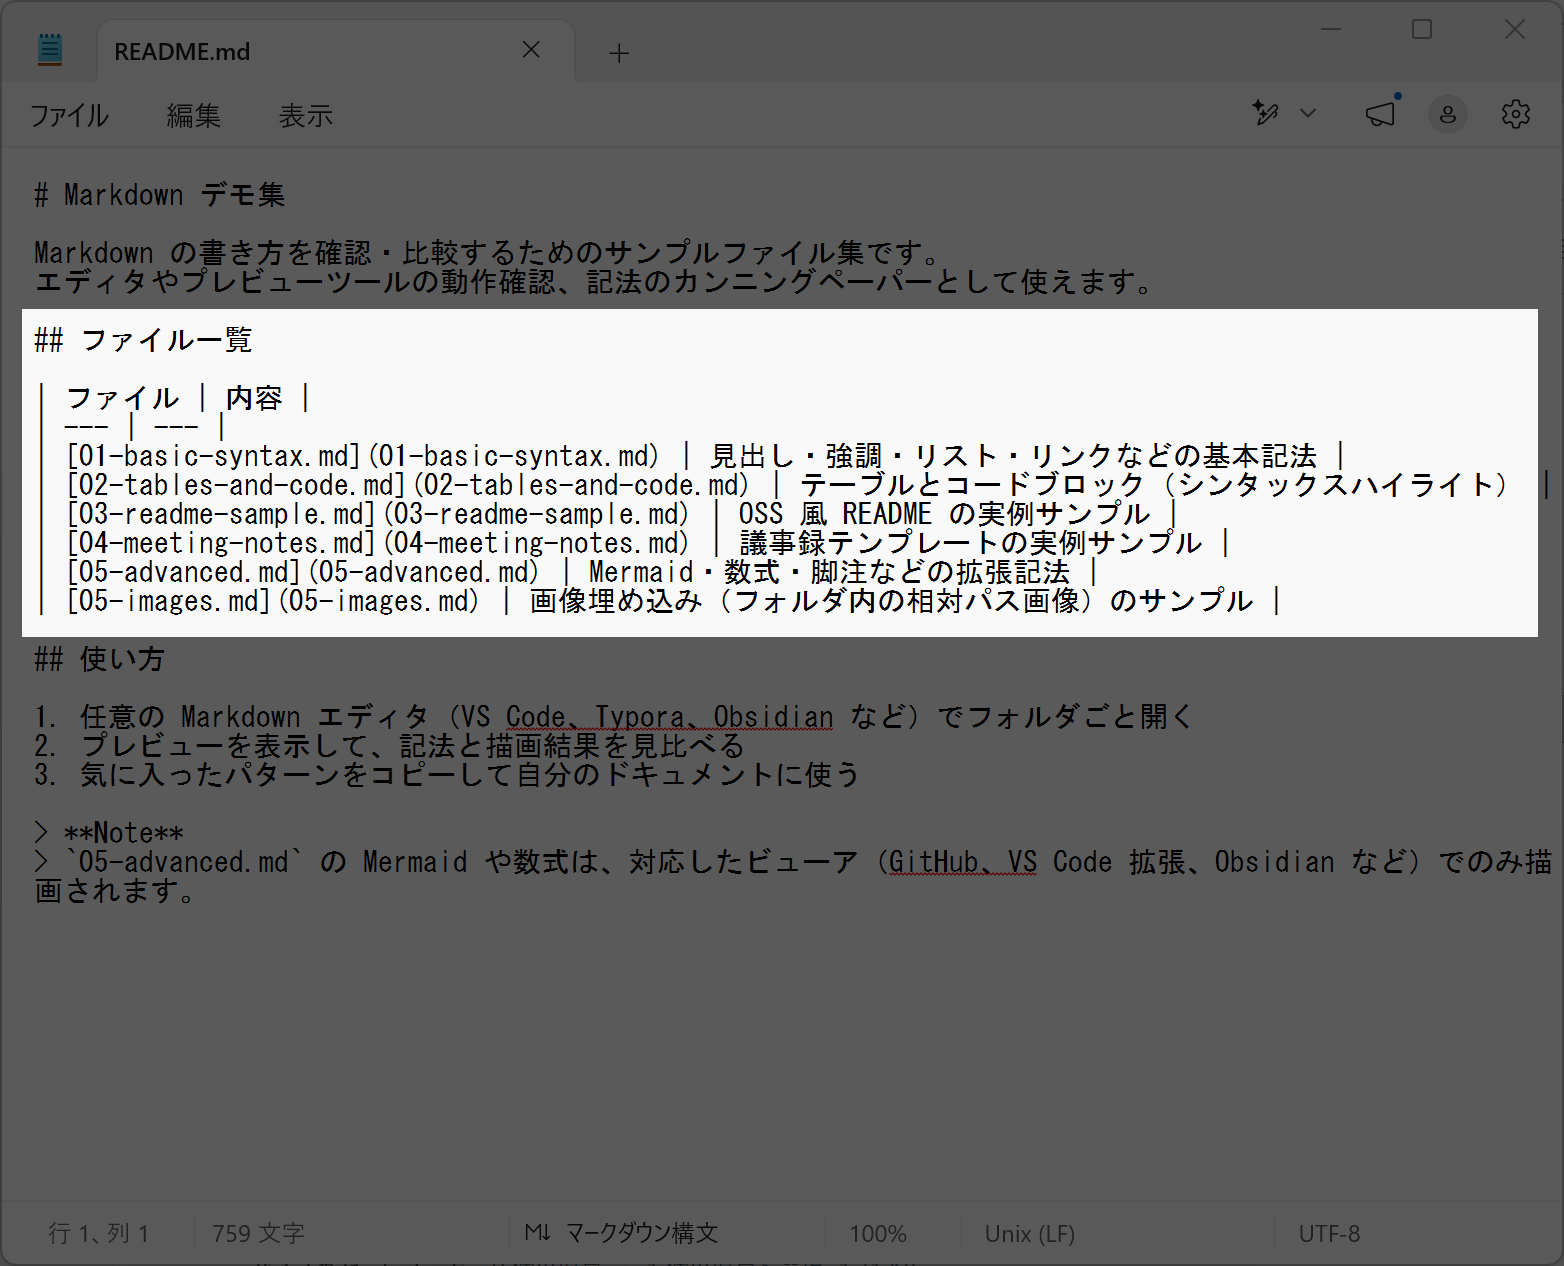1564x1266 pixels.
Task: Open the megaphone announcements icon
Action: tap(1381, 113)
